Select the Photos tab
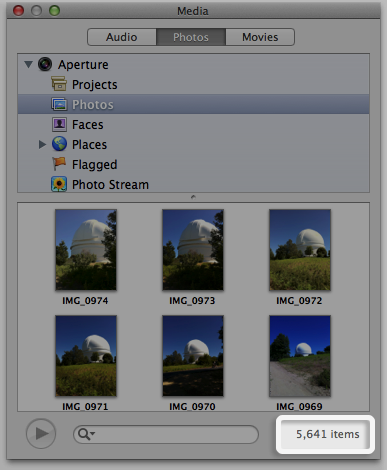387x470 pixels. pyautogui.click(x=191, y=37)
